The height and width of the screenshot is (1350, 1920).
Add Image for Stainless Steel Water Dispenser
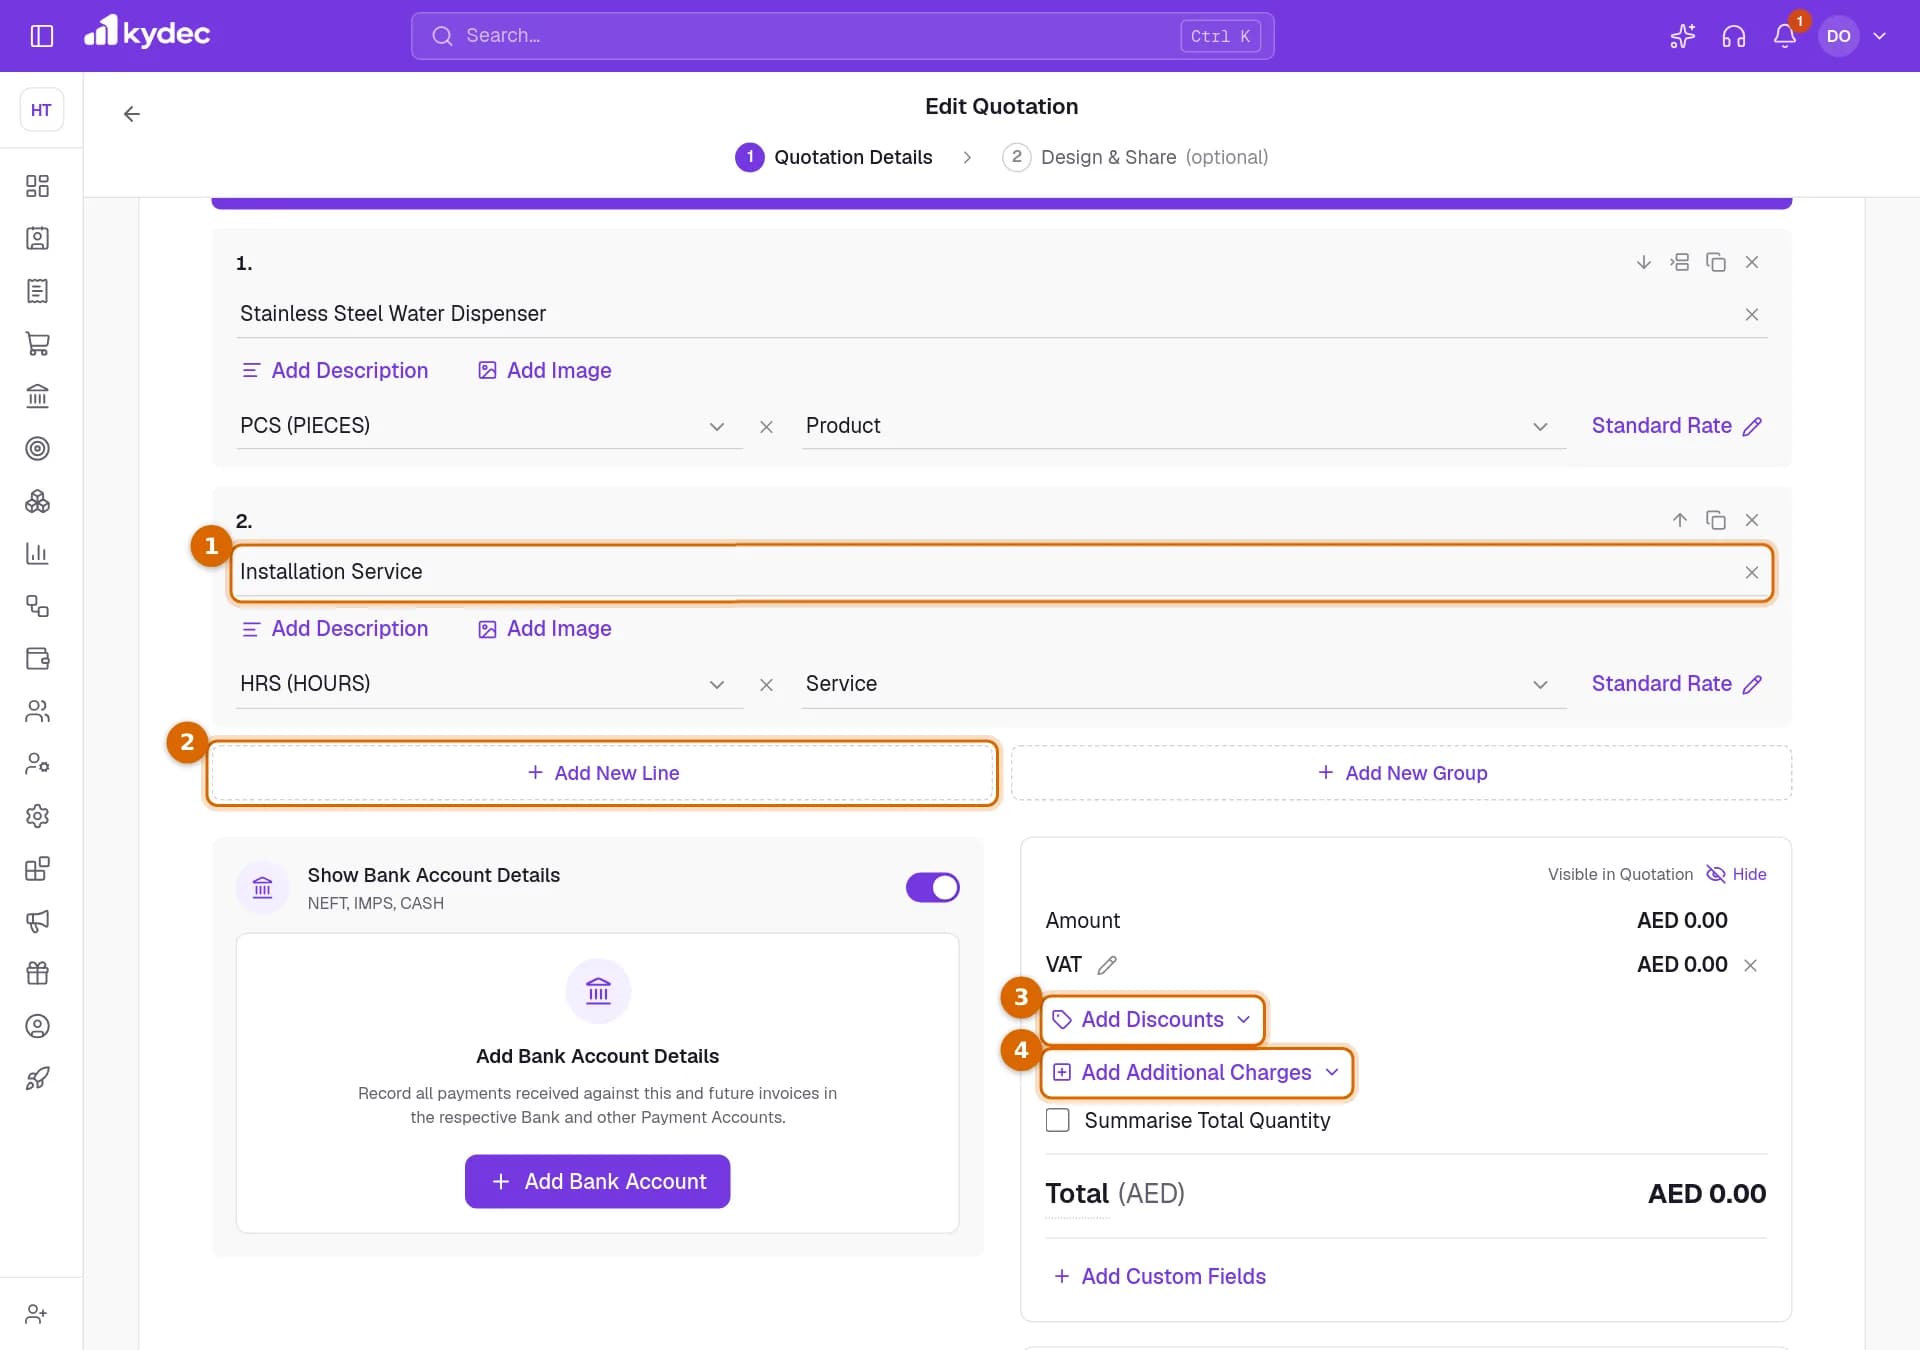point(544,370)
